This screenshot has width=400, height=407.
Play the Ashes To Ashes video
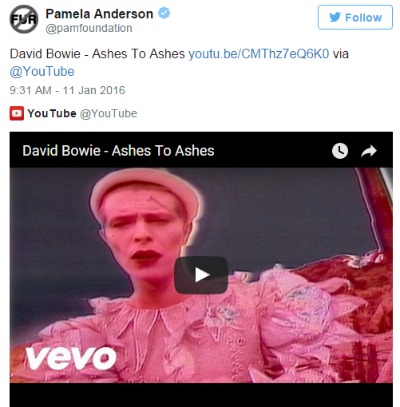(x=201, y=275)
